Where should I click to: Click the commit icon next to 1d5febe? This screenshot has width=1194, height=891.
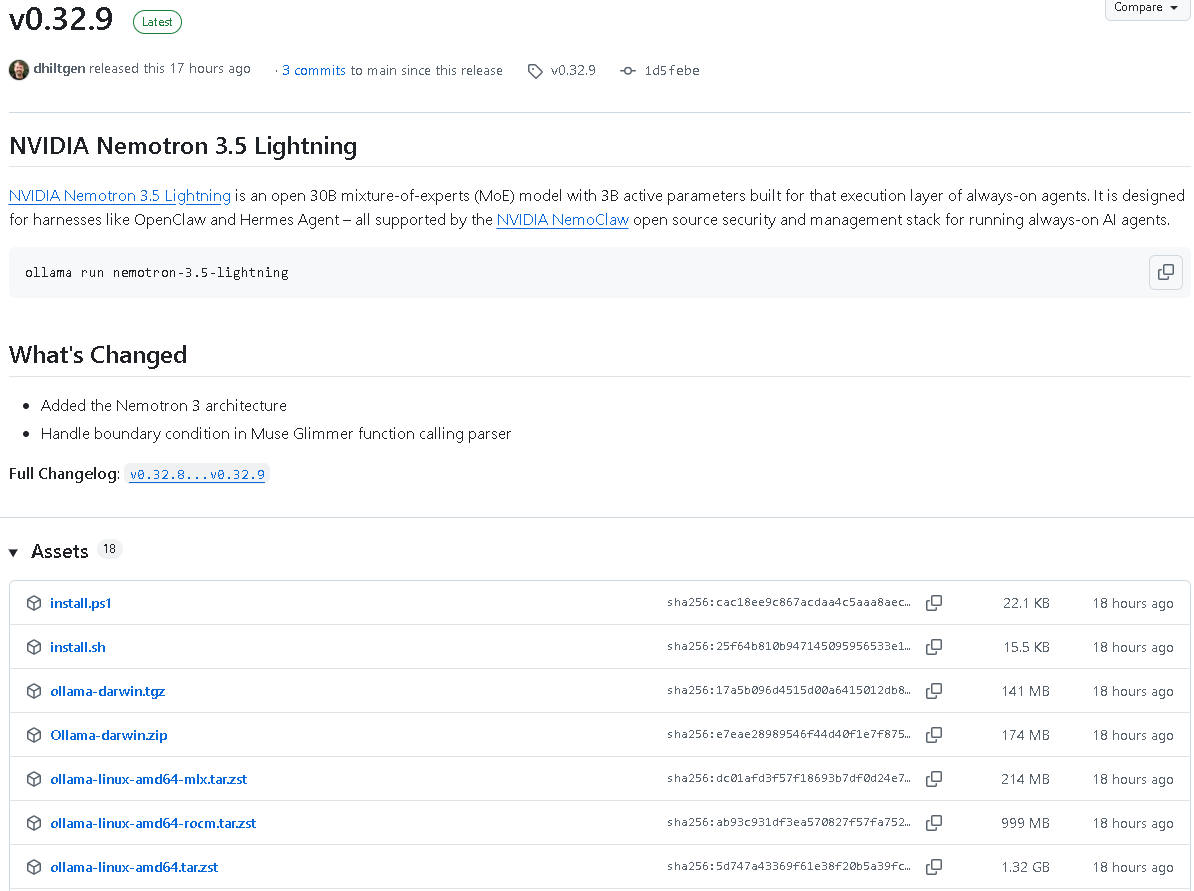(627, 71)
